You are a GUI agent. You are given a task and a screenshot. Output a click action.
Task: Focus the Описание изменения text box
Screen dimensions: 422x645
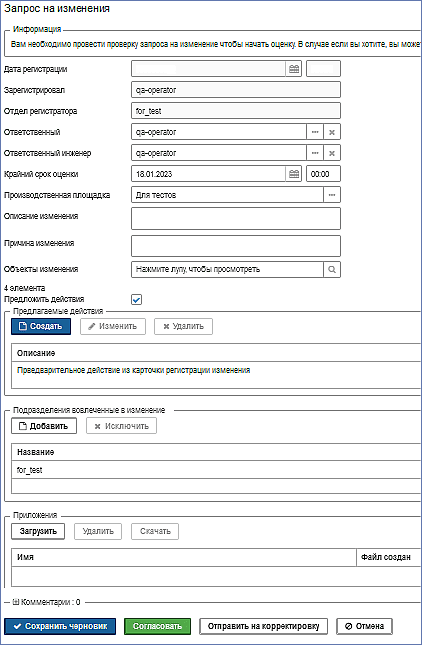coord(236,218)
